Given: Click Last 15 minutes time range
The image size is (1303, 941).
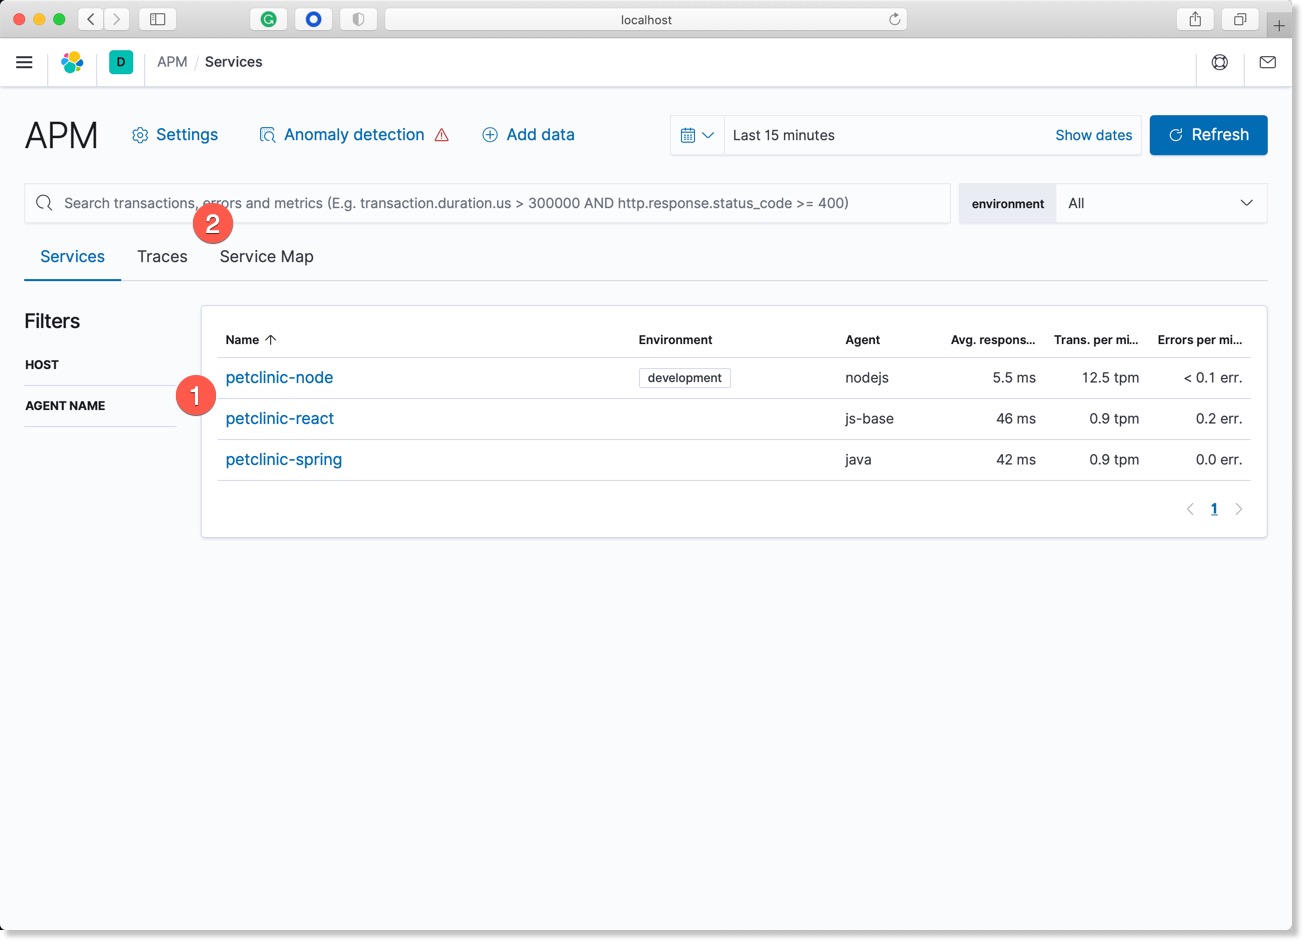Looking at the screenshot, I should point(784,135).
